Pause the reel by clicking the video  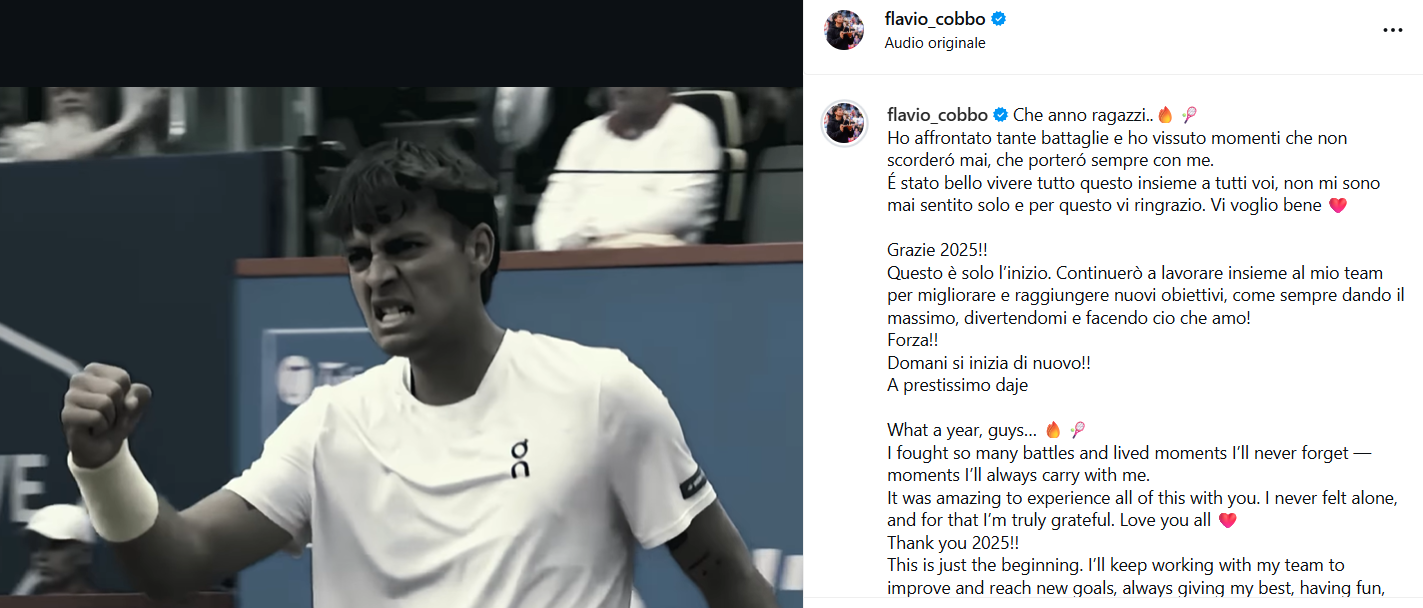(401, 347)
